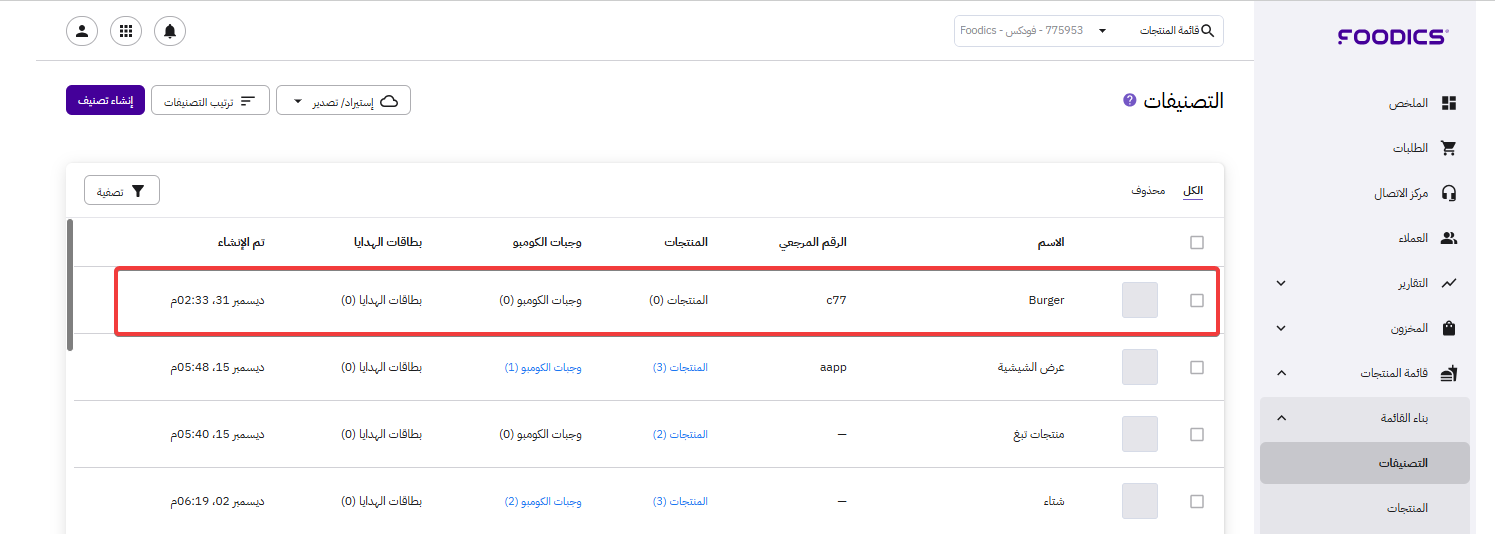Switch to the محذوف tab

coord(1148,190)
